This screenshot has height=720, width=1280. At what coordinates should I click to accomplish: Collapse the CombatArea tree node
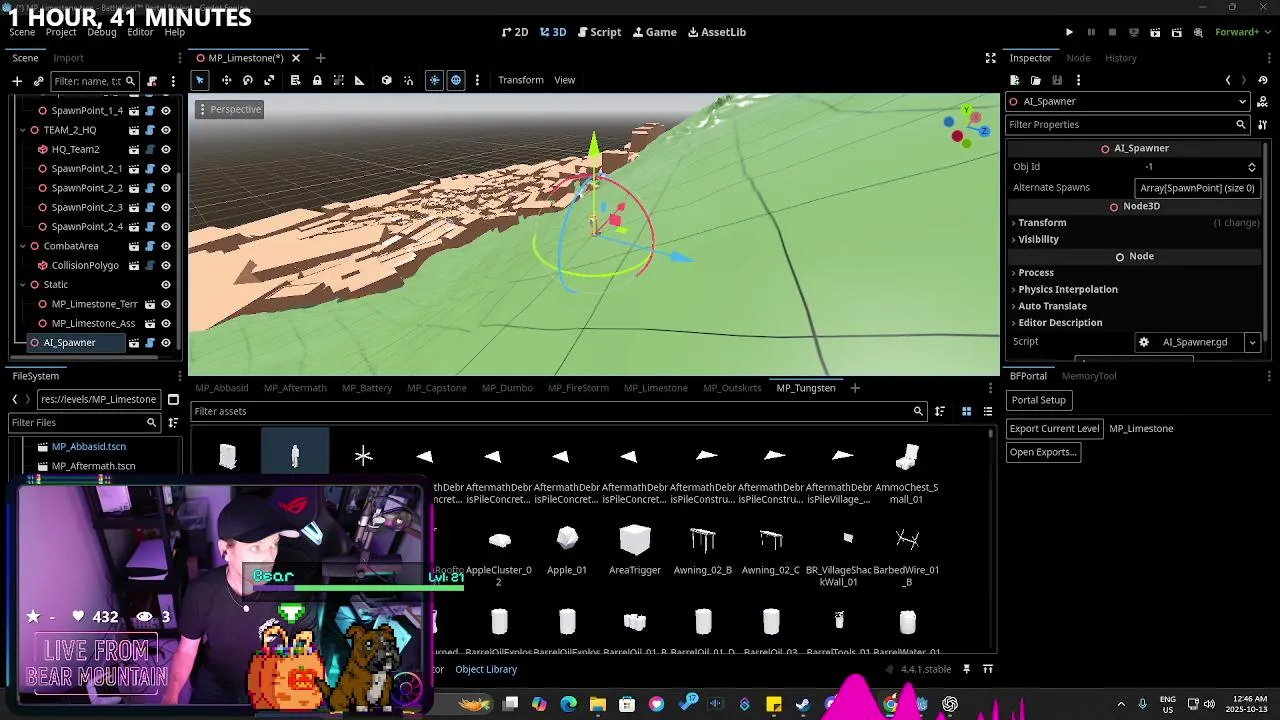point(22,246)
